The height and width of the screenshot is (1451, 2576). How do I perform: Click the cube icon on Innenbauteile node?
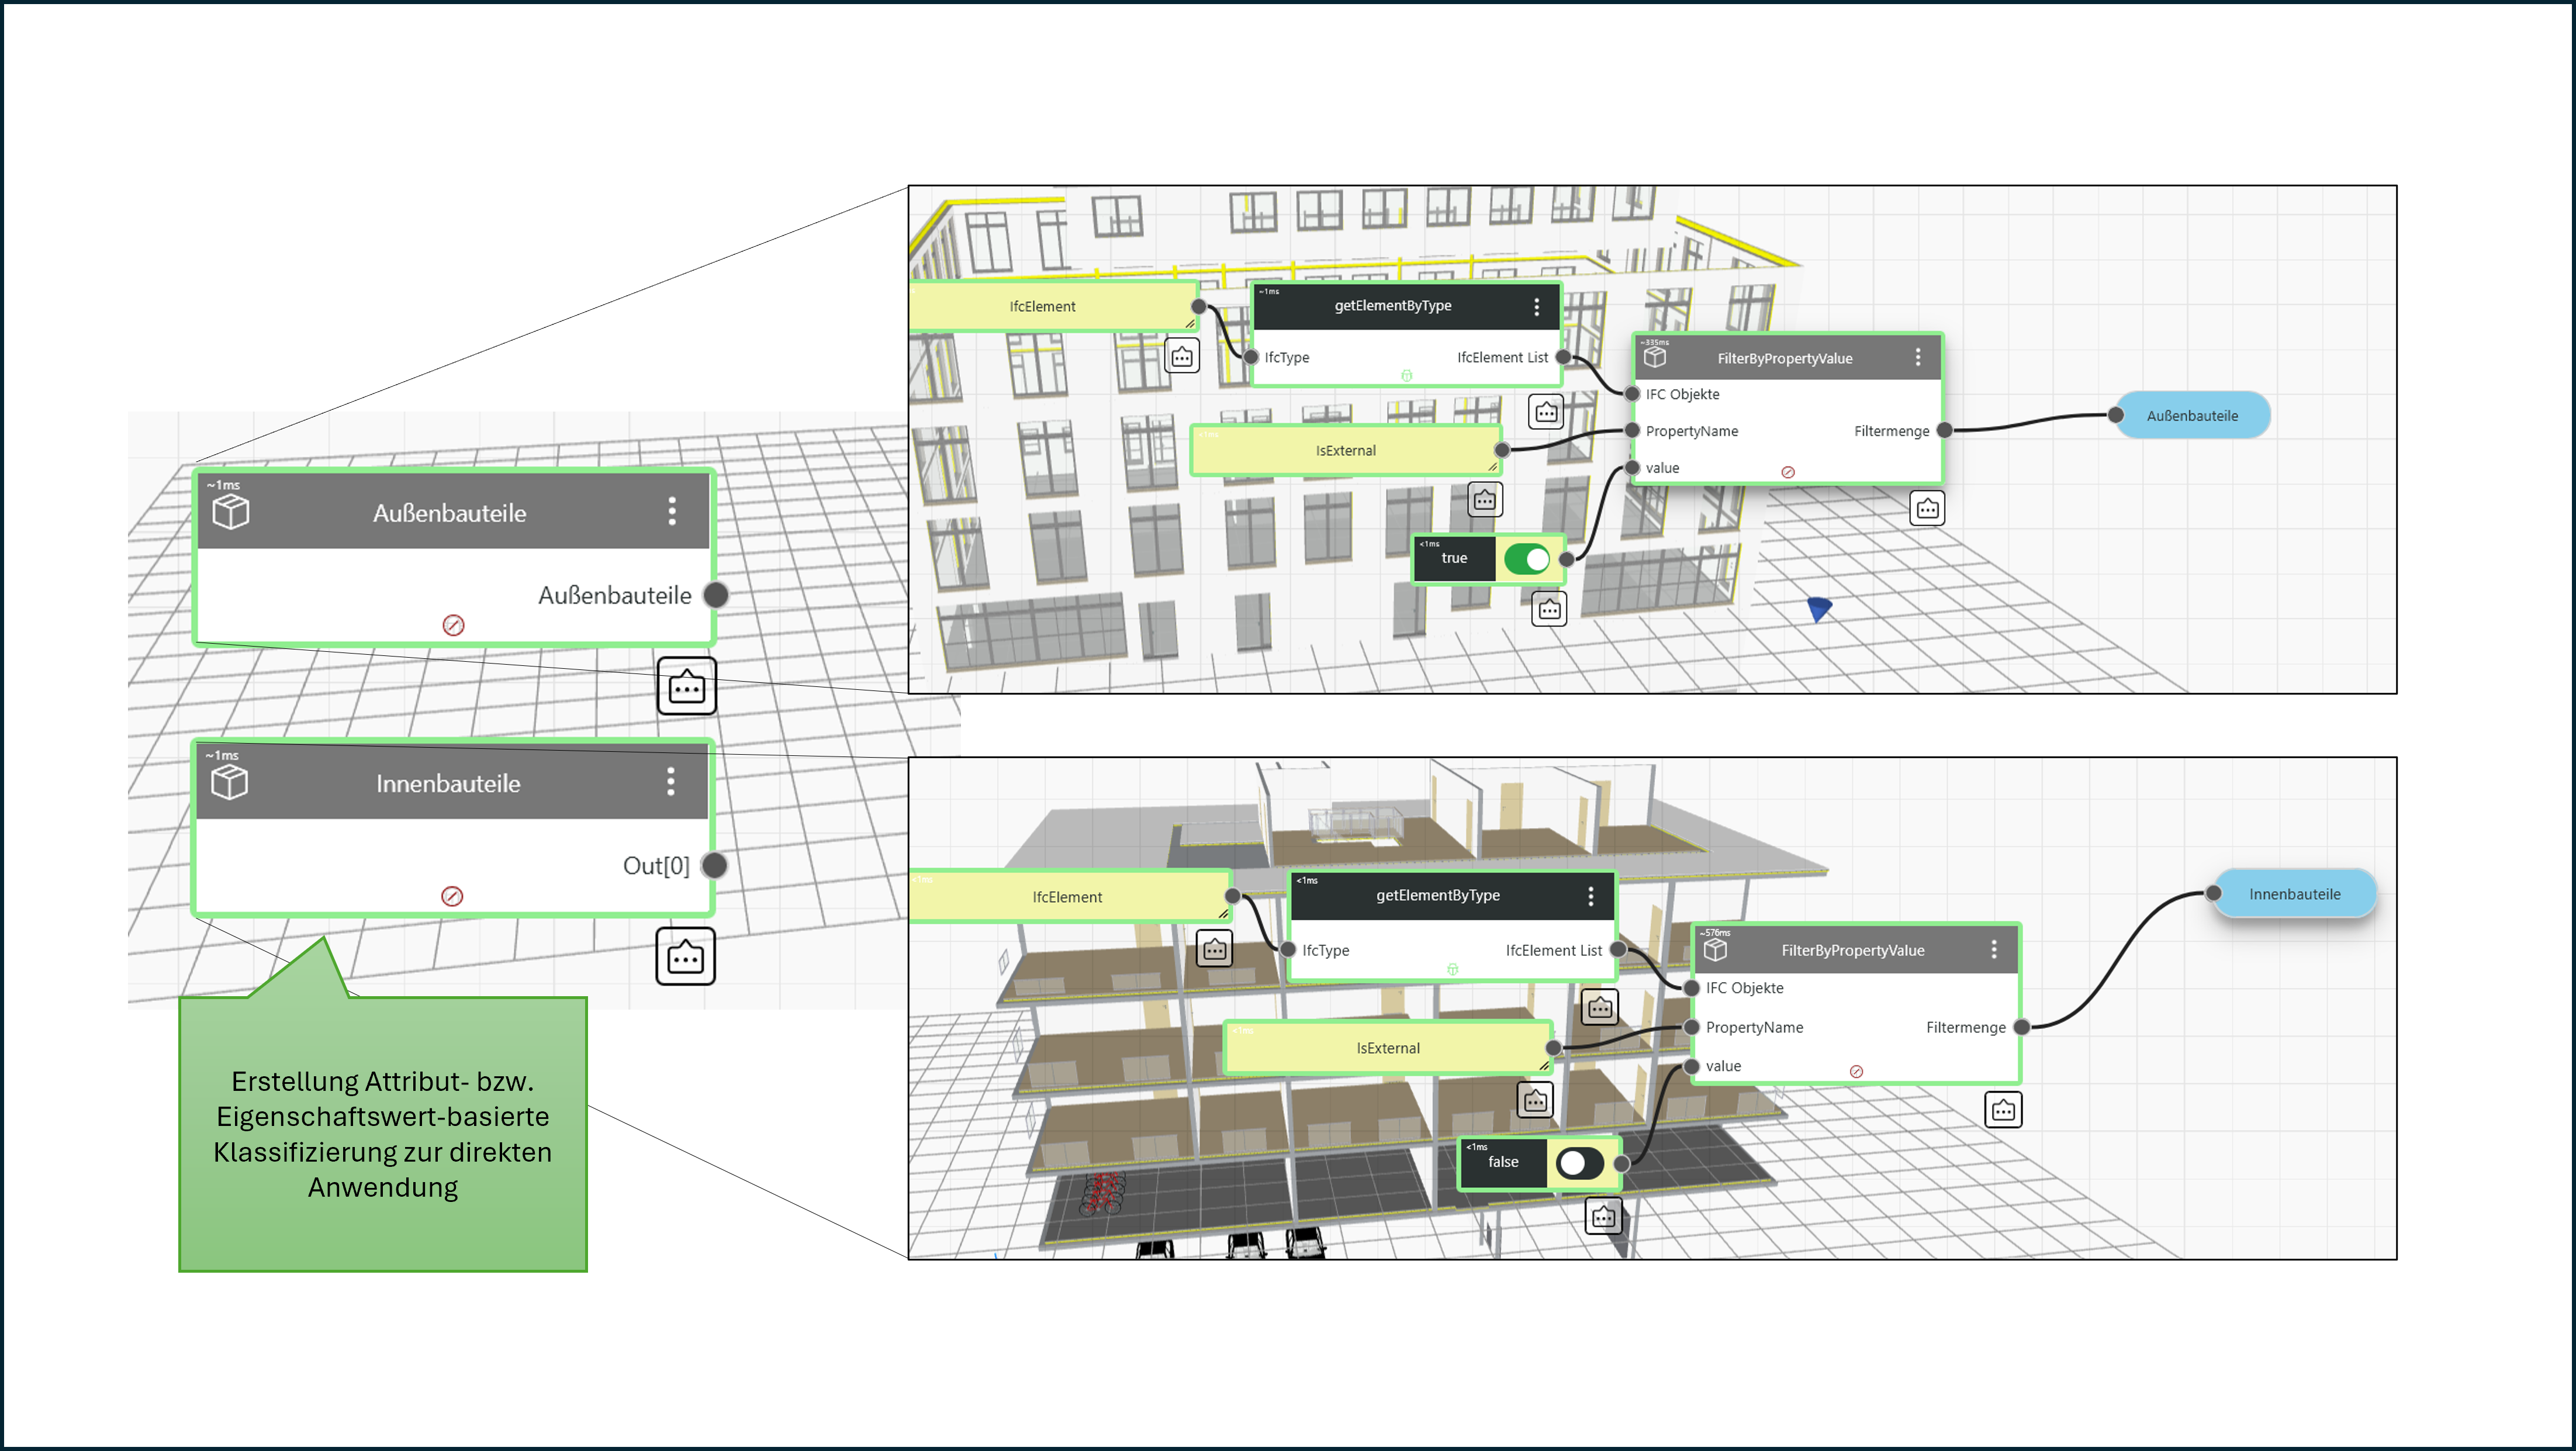click(x=230, y=783)
